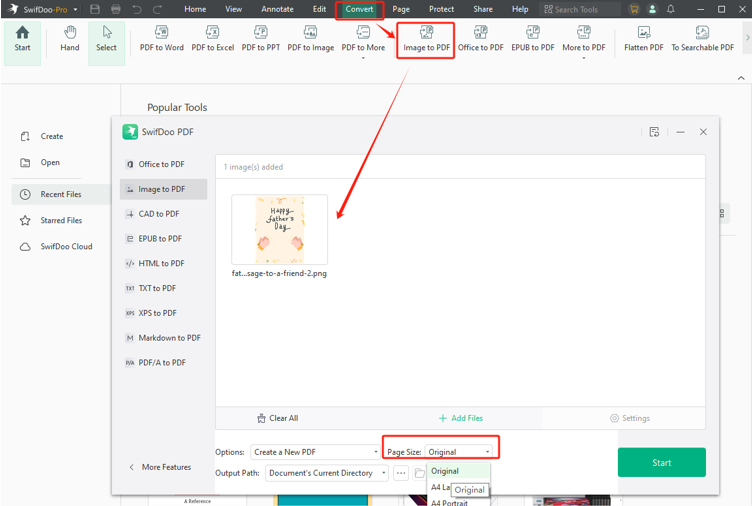Click the Flatten PDF tool

click(644, 39)
